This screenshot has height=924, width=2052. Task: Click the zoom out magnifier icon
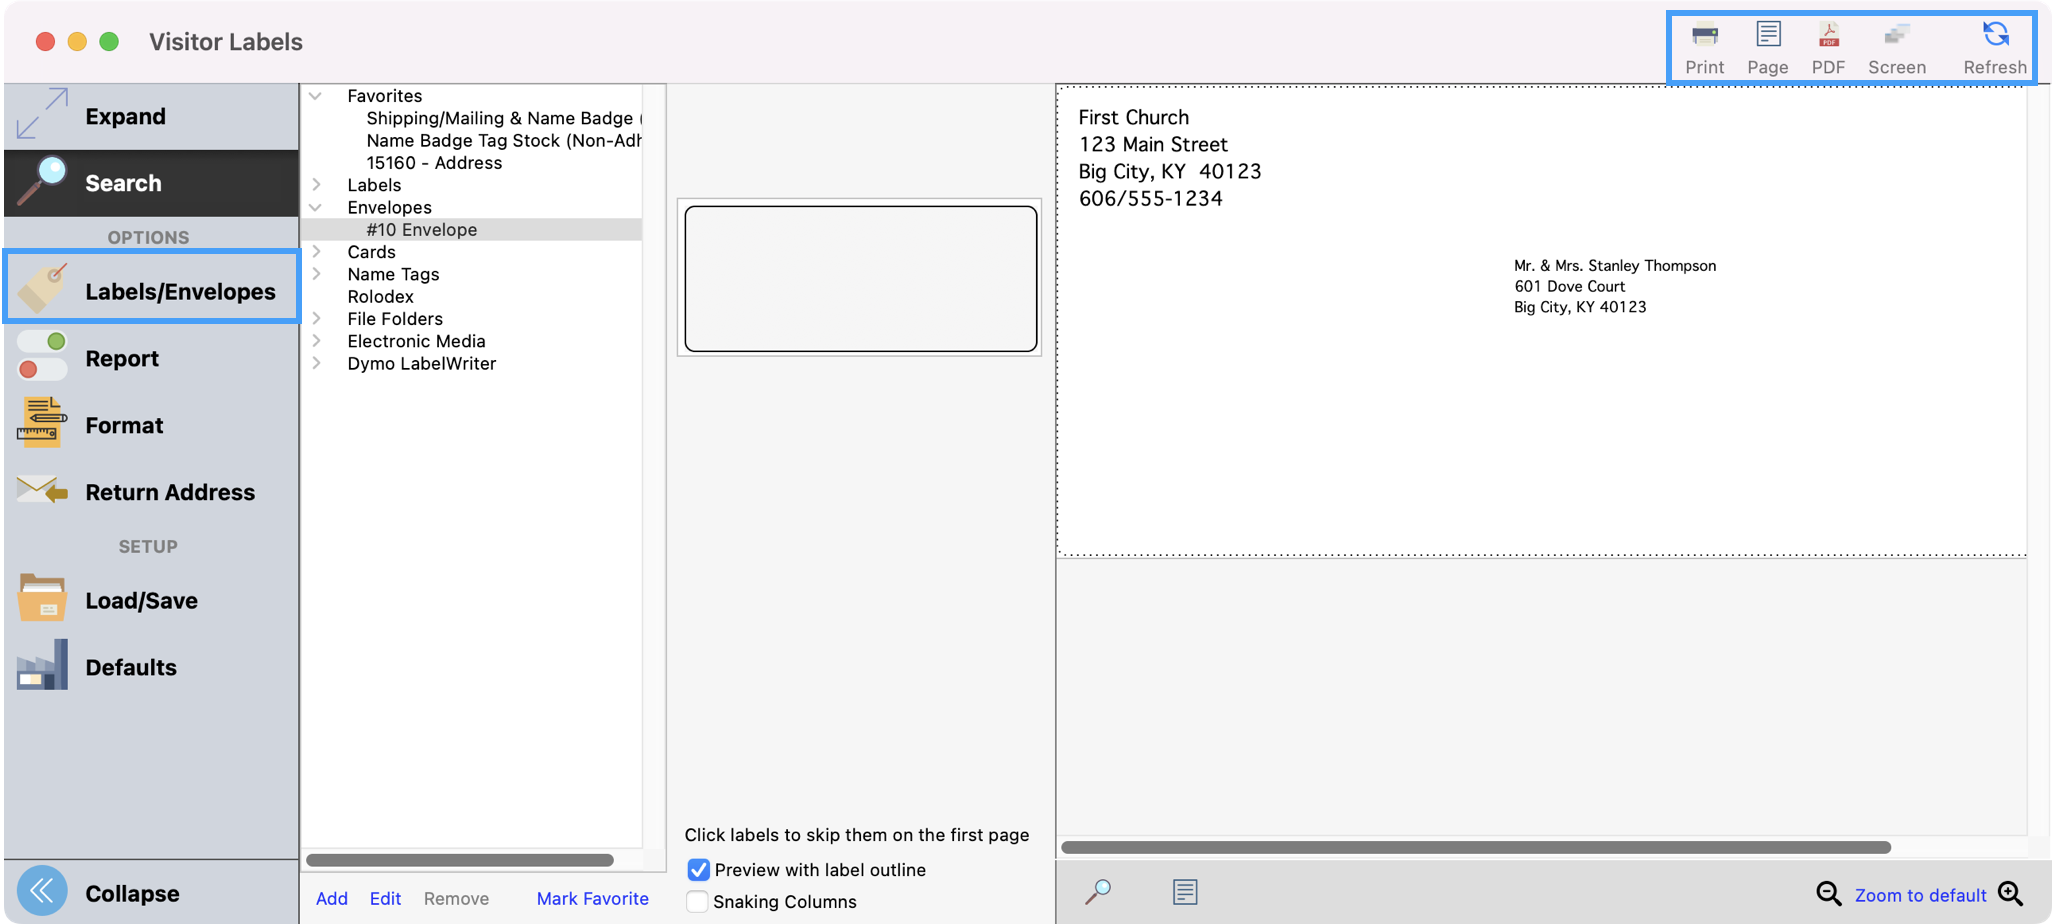tap(1828, 894)
